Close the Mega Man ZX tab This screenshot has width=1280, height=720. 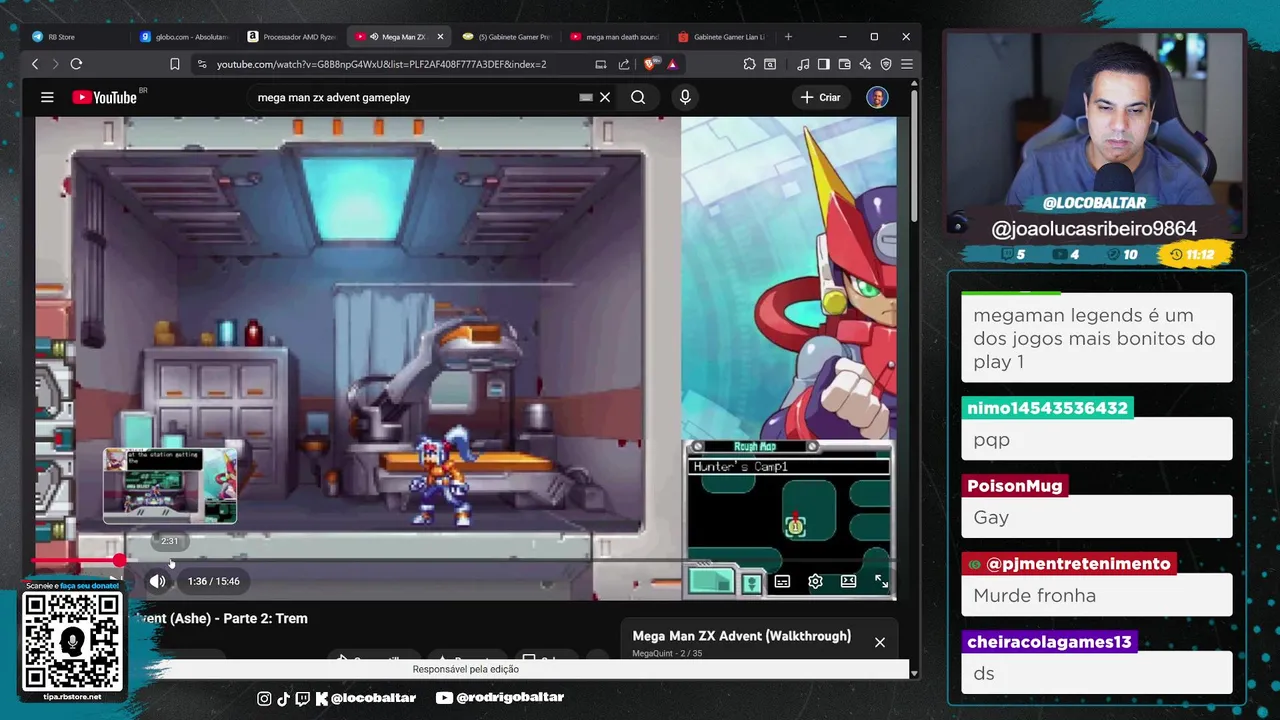click(440, 37)
